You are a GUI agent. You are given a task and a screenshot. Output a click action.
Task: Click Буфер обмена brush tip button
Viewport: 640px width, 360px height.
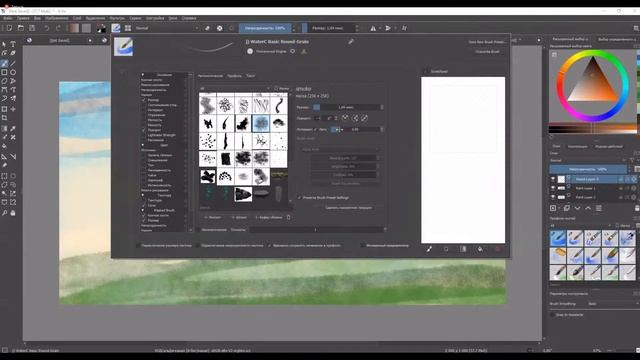pos(269,218)
